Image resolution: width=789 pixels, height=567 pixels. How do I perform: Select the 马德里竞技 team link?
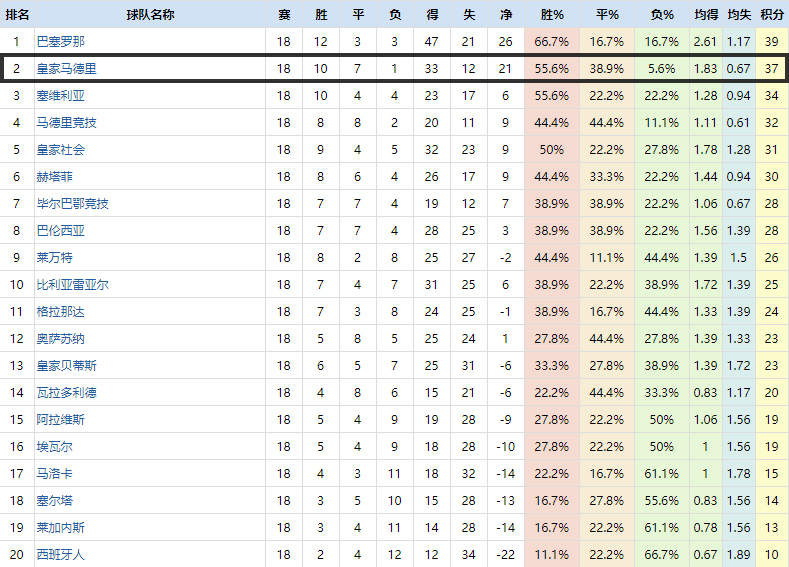[x=66, y=122]
